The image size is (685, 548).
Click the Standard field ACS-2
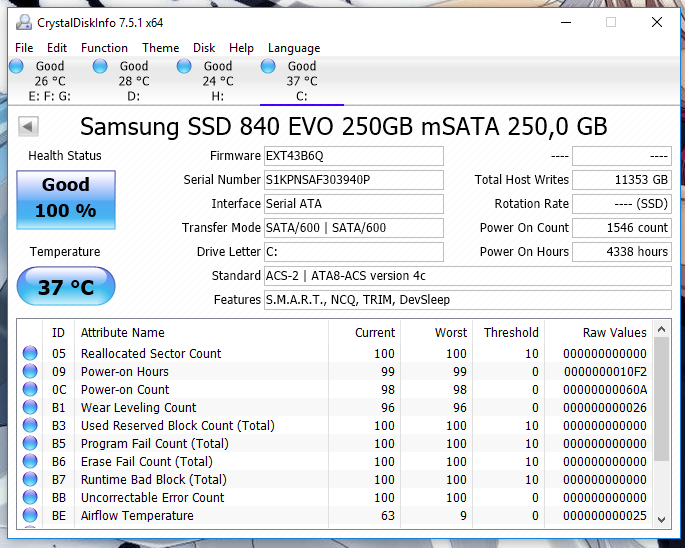468,276
